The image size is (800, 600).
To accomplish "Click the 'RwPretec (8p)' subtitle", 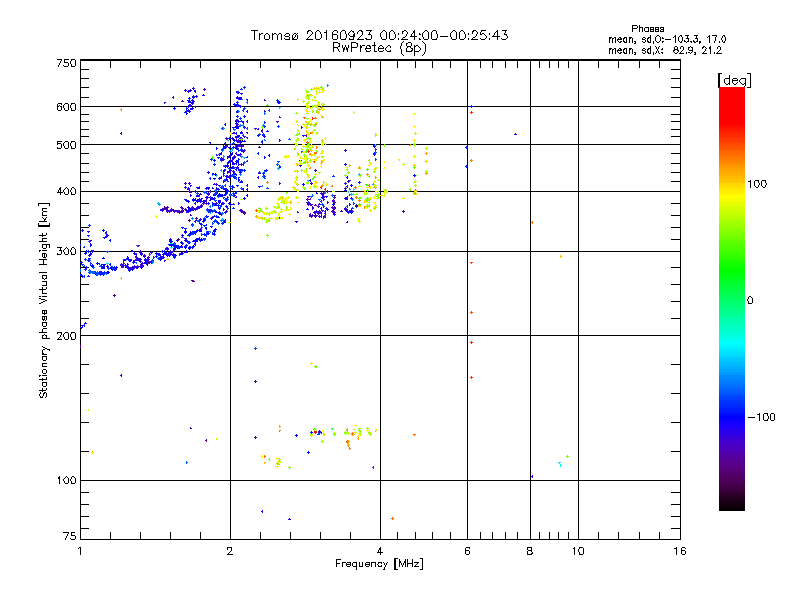I will point(379,48).
